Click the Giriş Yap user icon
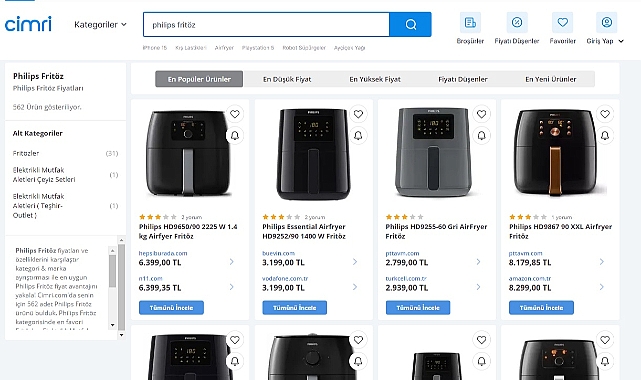Viewport: 641px width, 380px height. 607,22
